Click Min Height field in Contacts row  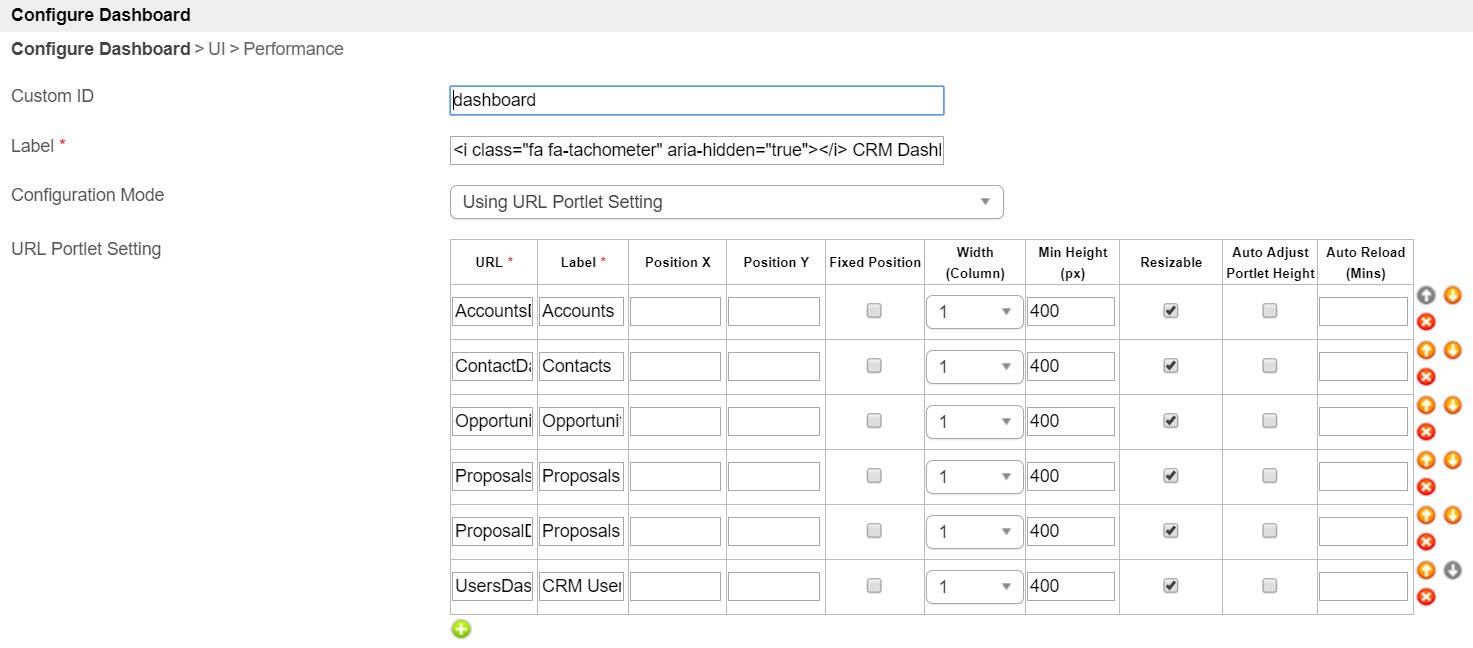click(x=1070, y=367)
